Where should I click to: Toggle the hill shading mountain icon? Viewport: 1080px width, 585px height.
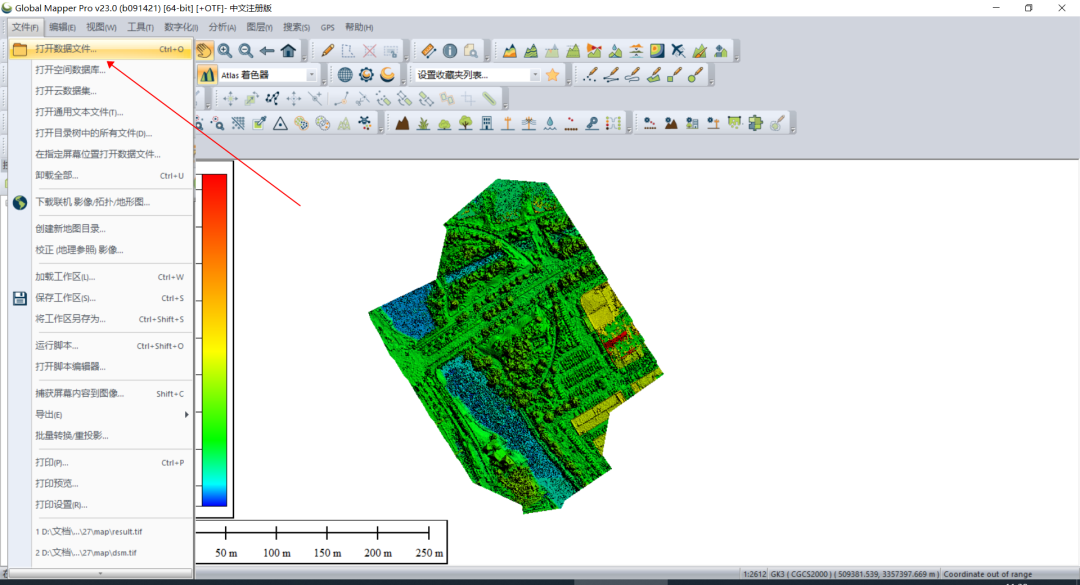click(207, 74)
